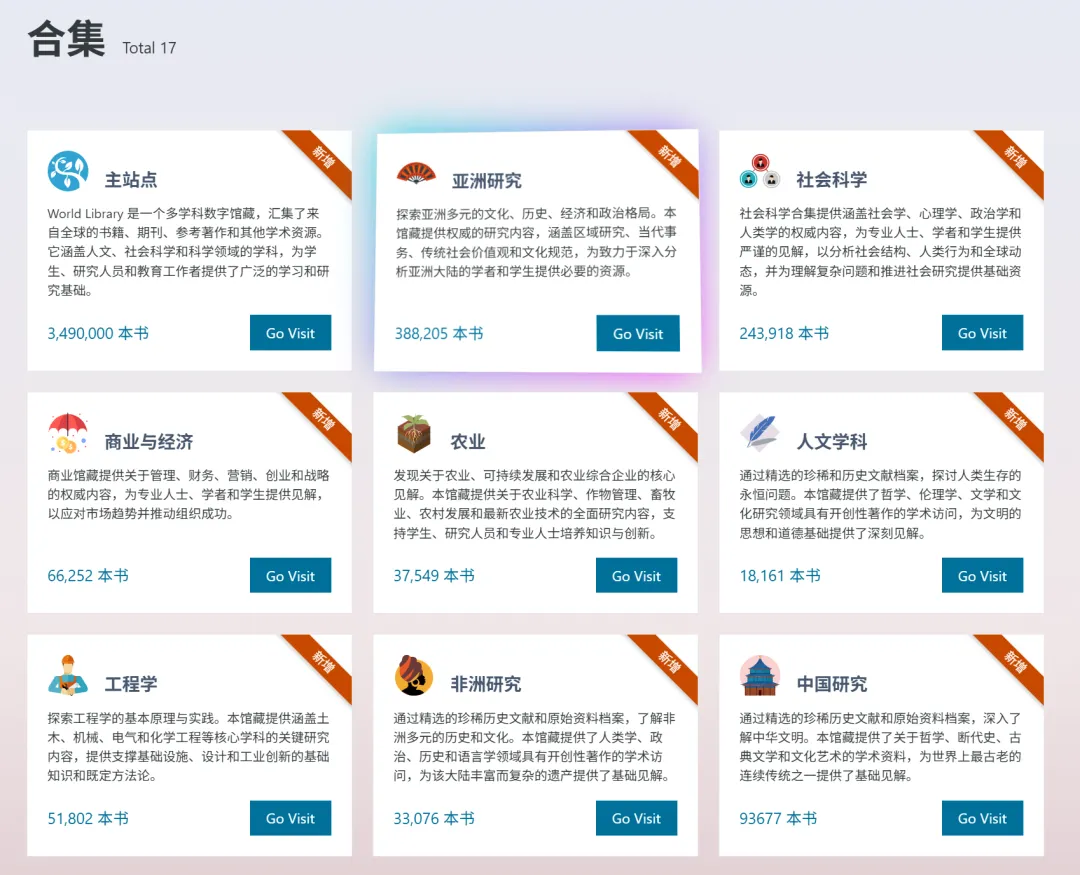Click the 新增 ribbon on 非洲研究 card
Viewport: 1080px width, 875px height.
click(x=667, y=664)
